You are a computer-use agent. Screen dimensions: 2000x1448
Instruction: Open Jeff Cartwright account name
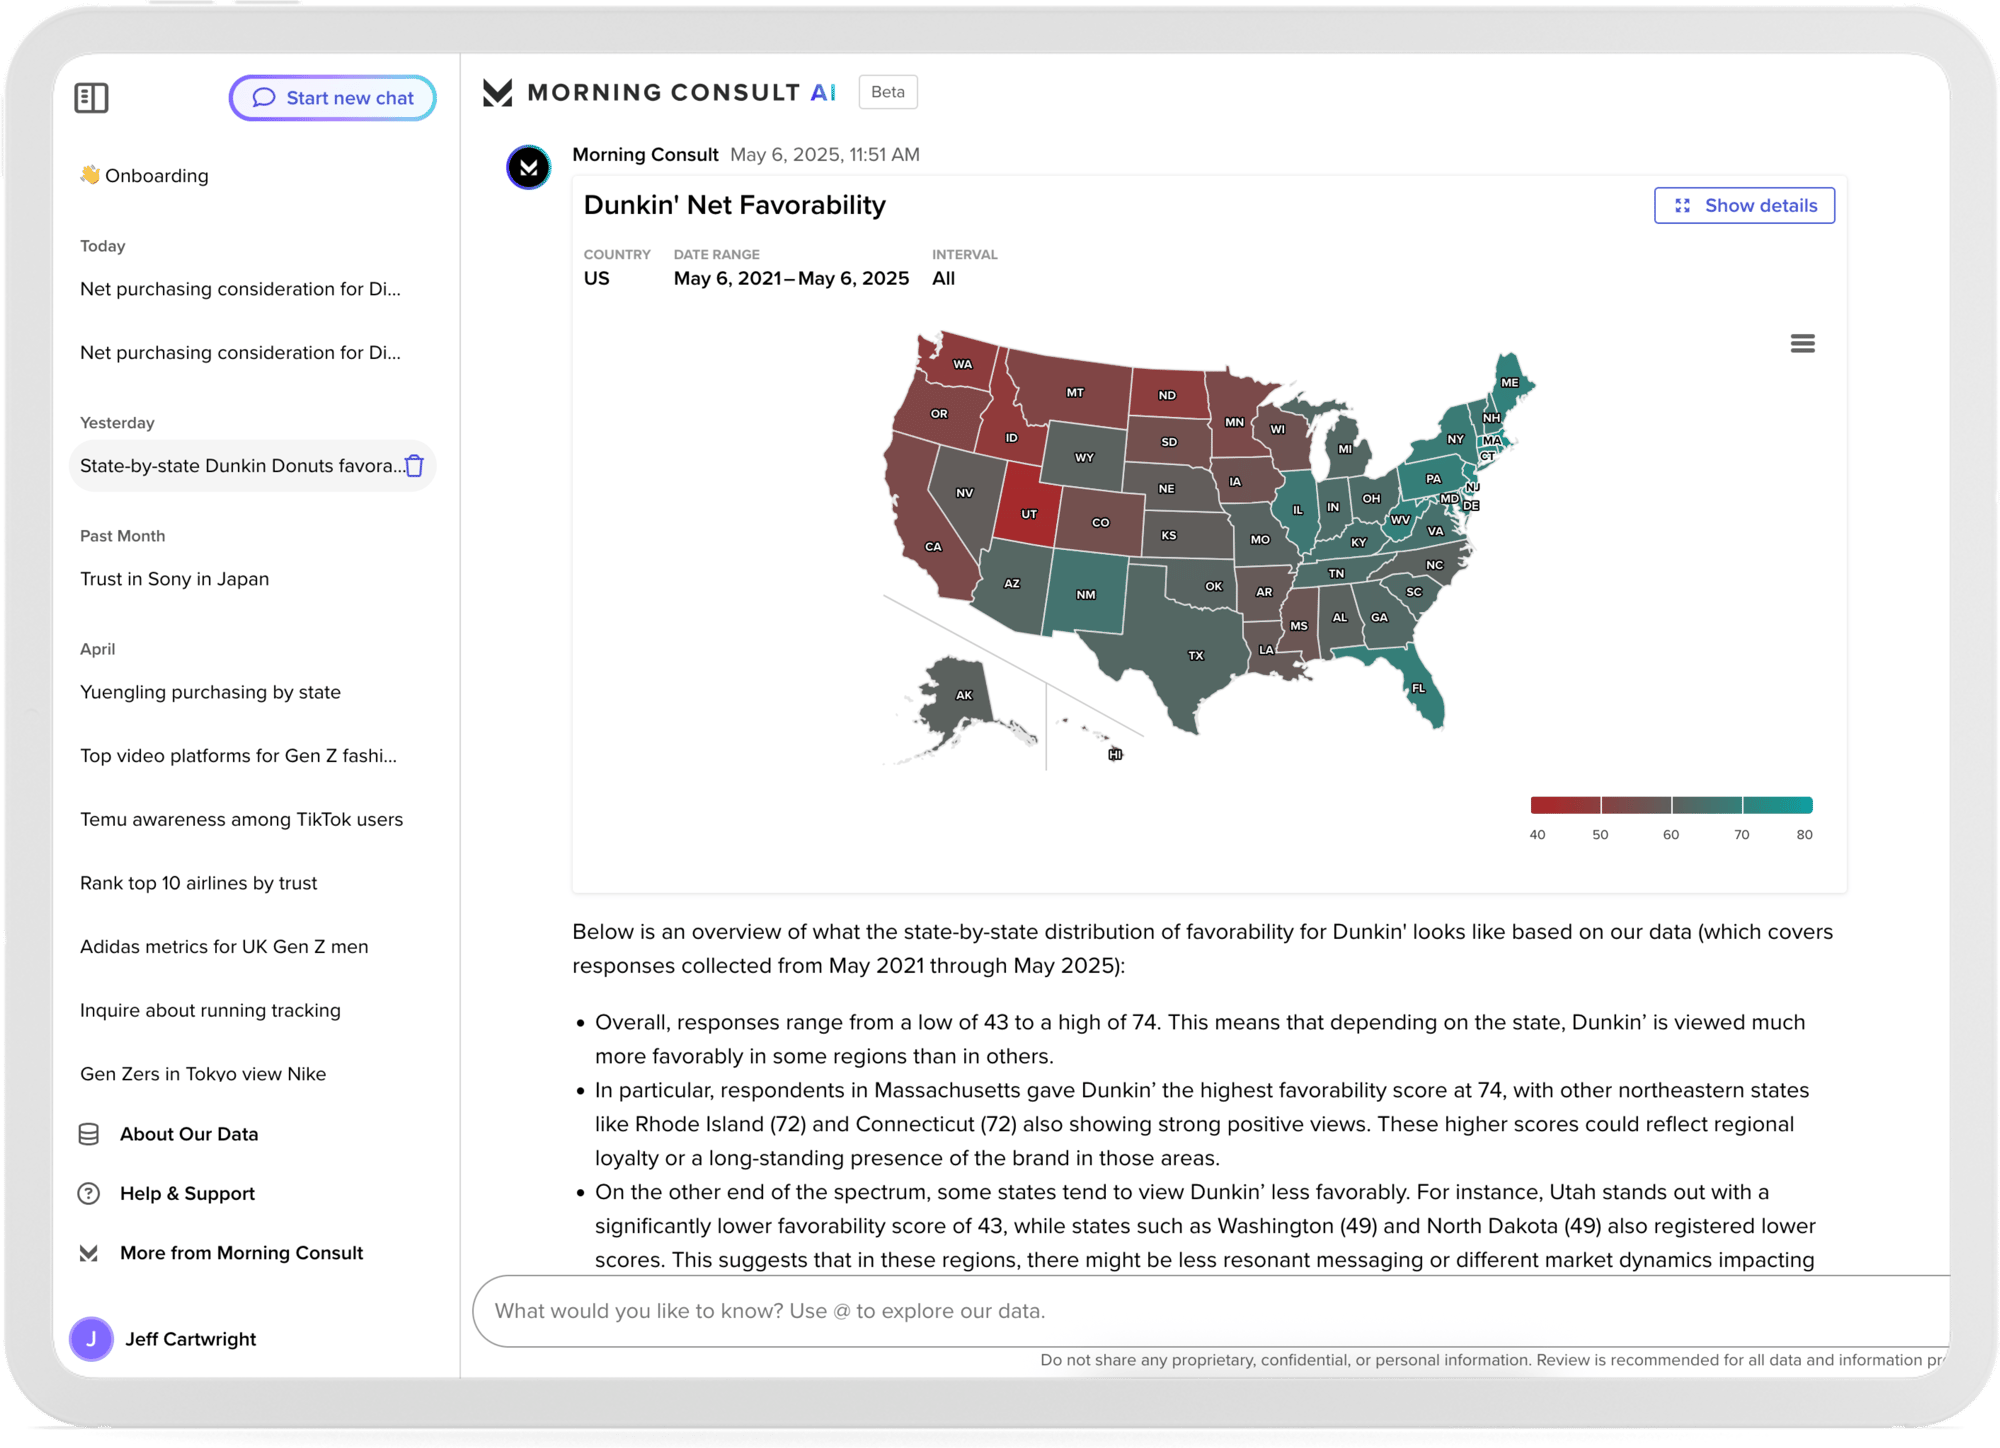pos(190,1339)
